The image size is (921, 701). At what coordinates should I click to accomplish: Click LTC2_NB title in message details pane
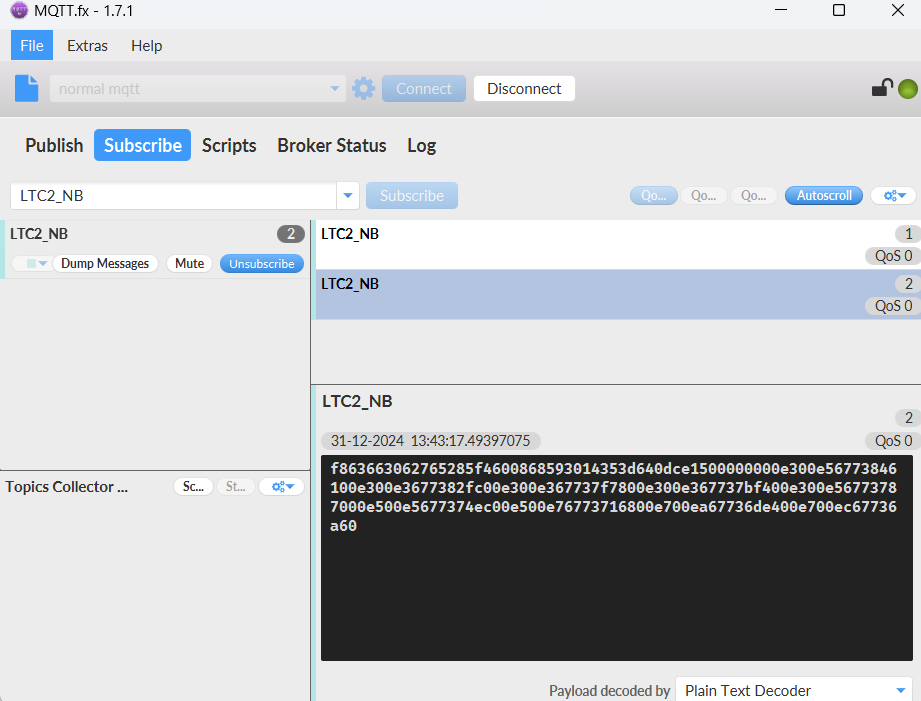pos(357,401)
